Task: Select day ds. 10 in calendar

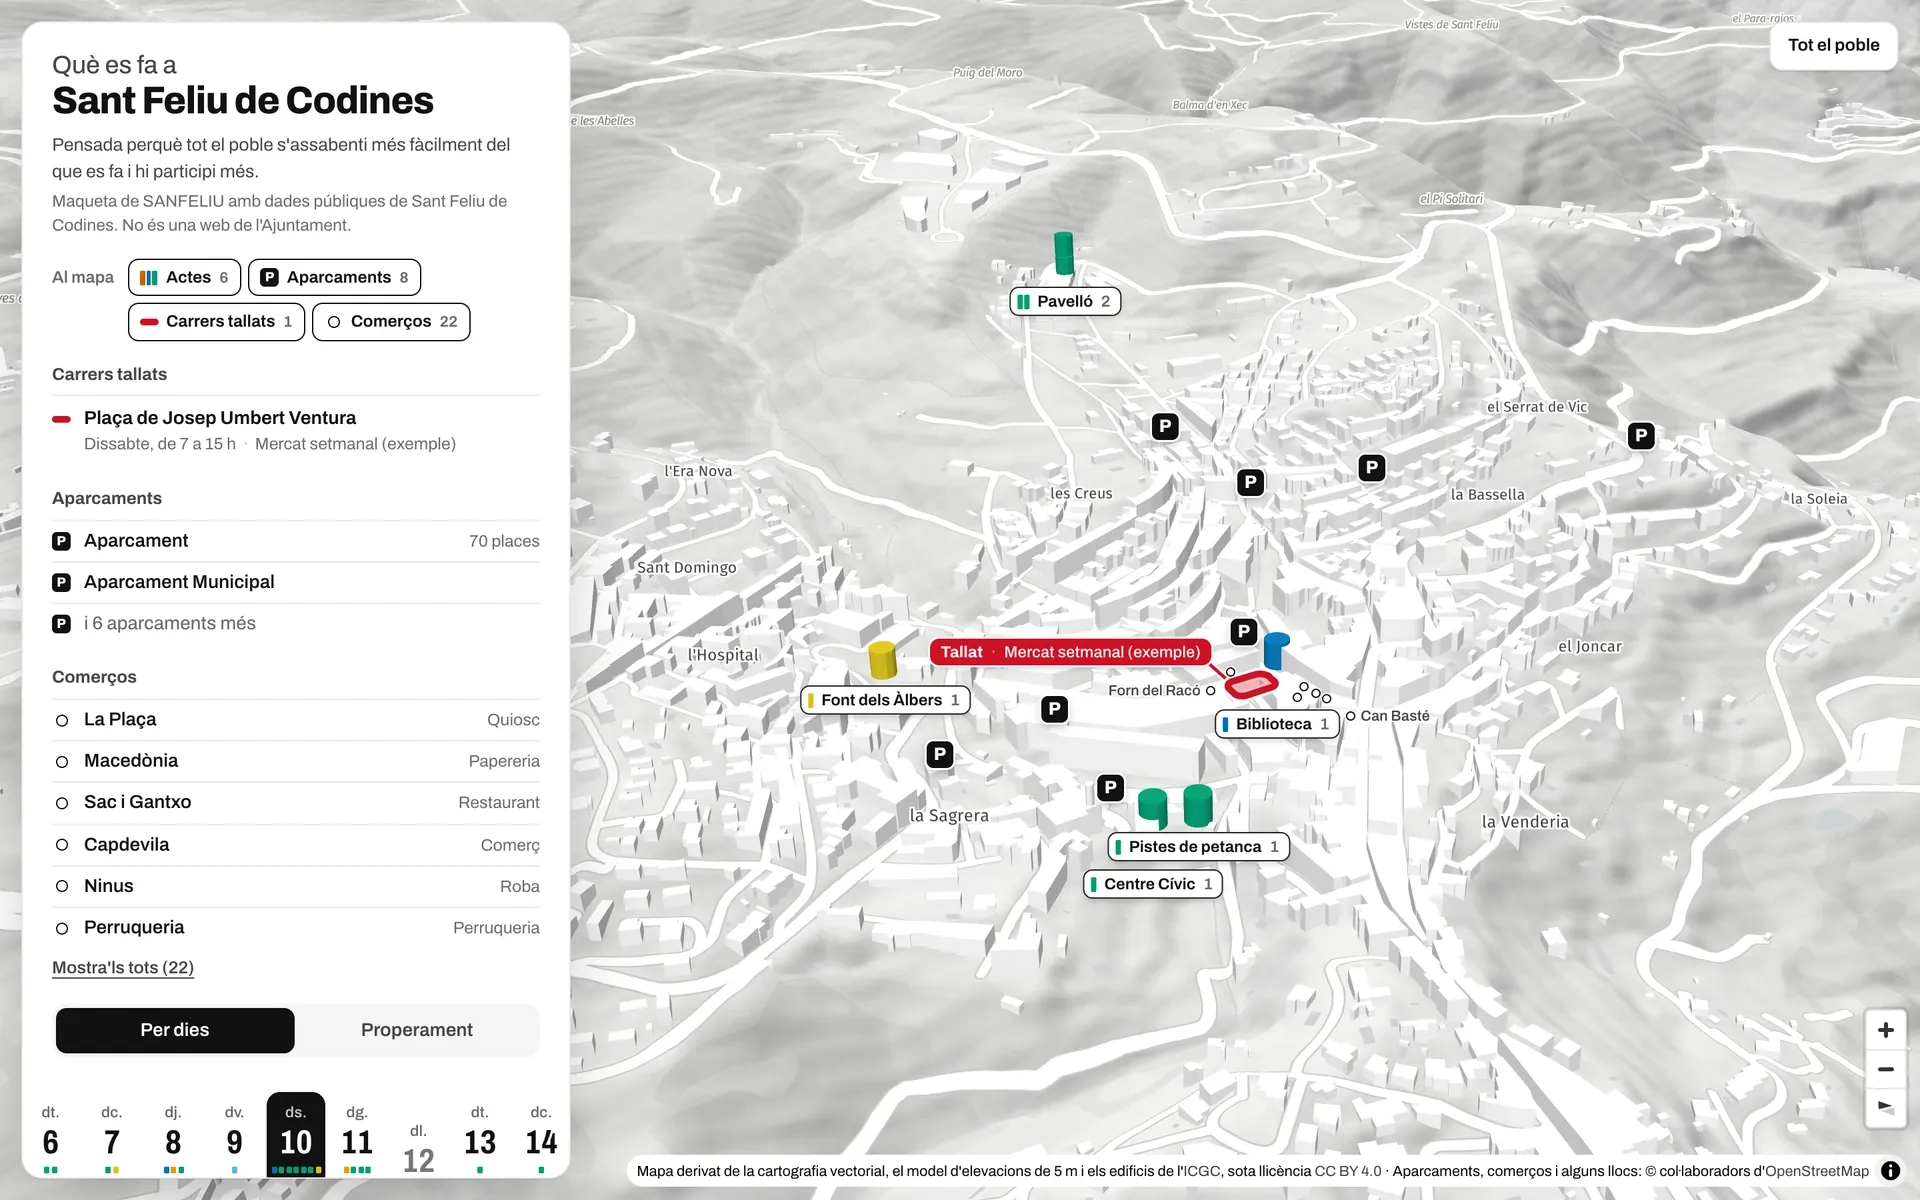Action: point(296,1135)
